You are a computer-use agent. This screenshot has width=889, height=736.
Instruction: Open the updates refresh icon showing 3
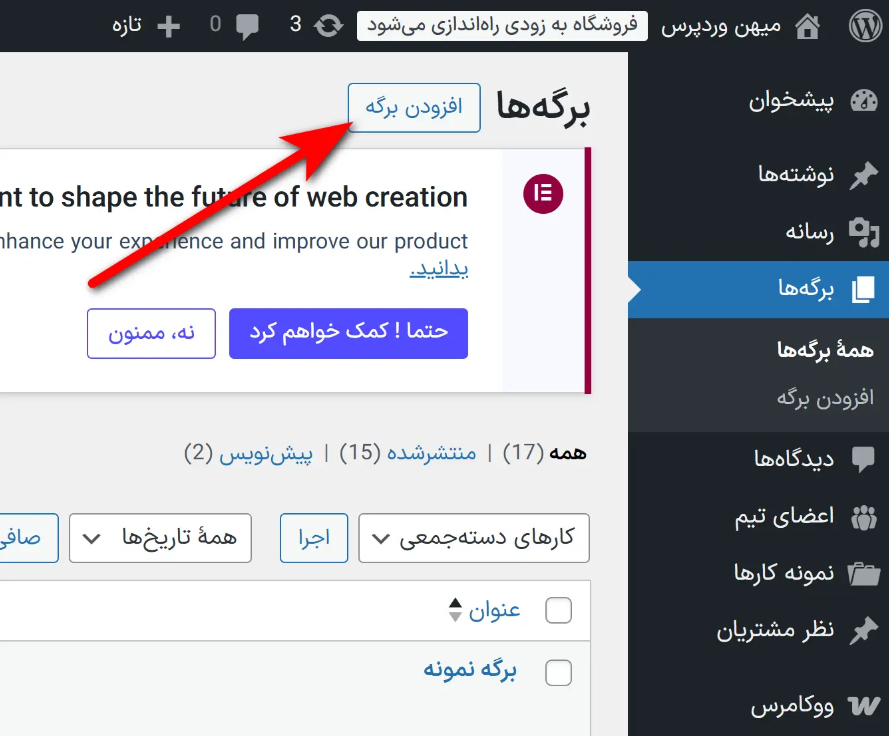329,25
